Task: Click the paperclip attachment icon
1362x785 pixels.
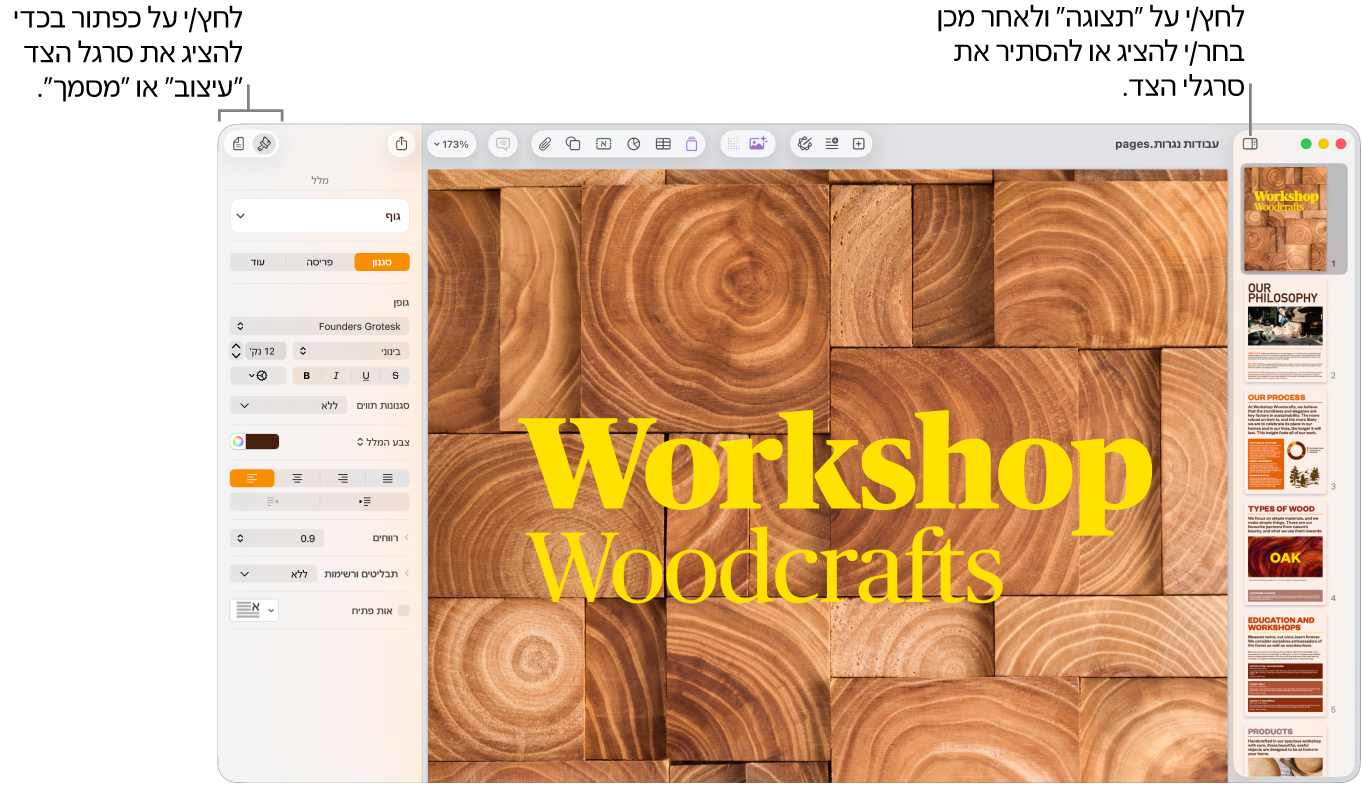Action: (x=545, y=144)
